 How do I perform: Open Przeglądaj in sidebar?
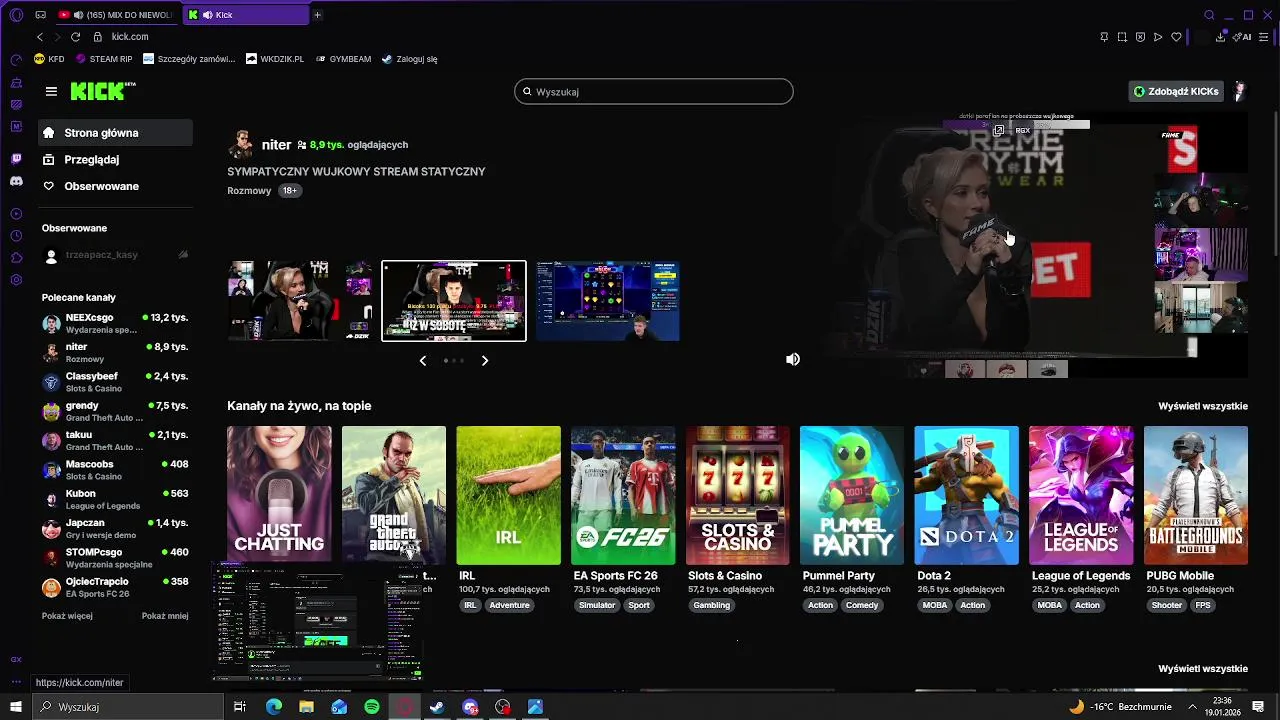pos(115,160)
